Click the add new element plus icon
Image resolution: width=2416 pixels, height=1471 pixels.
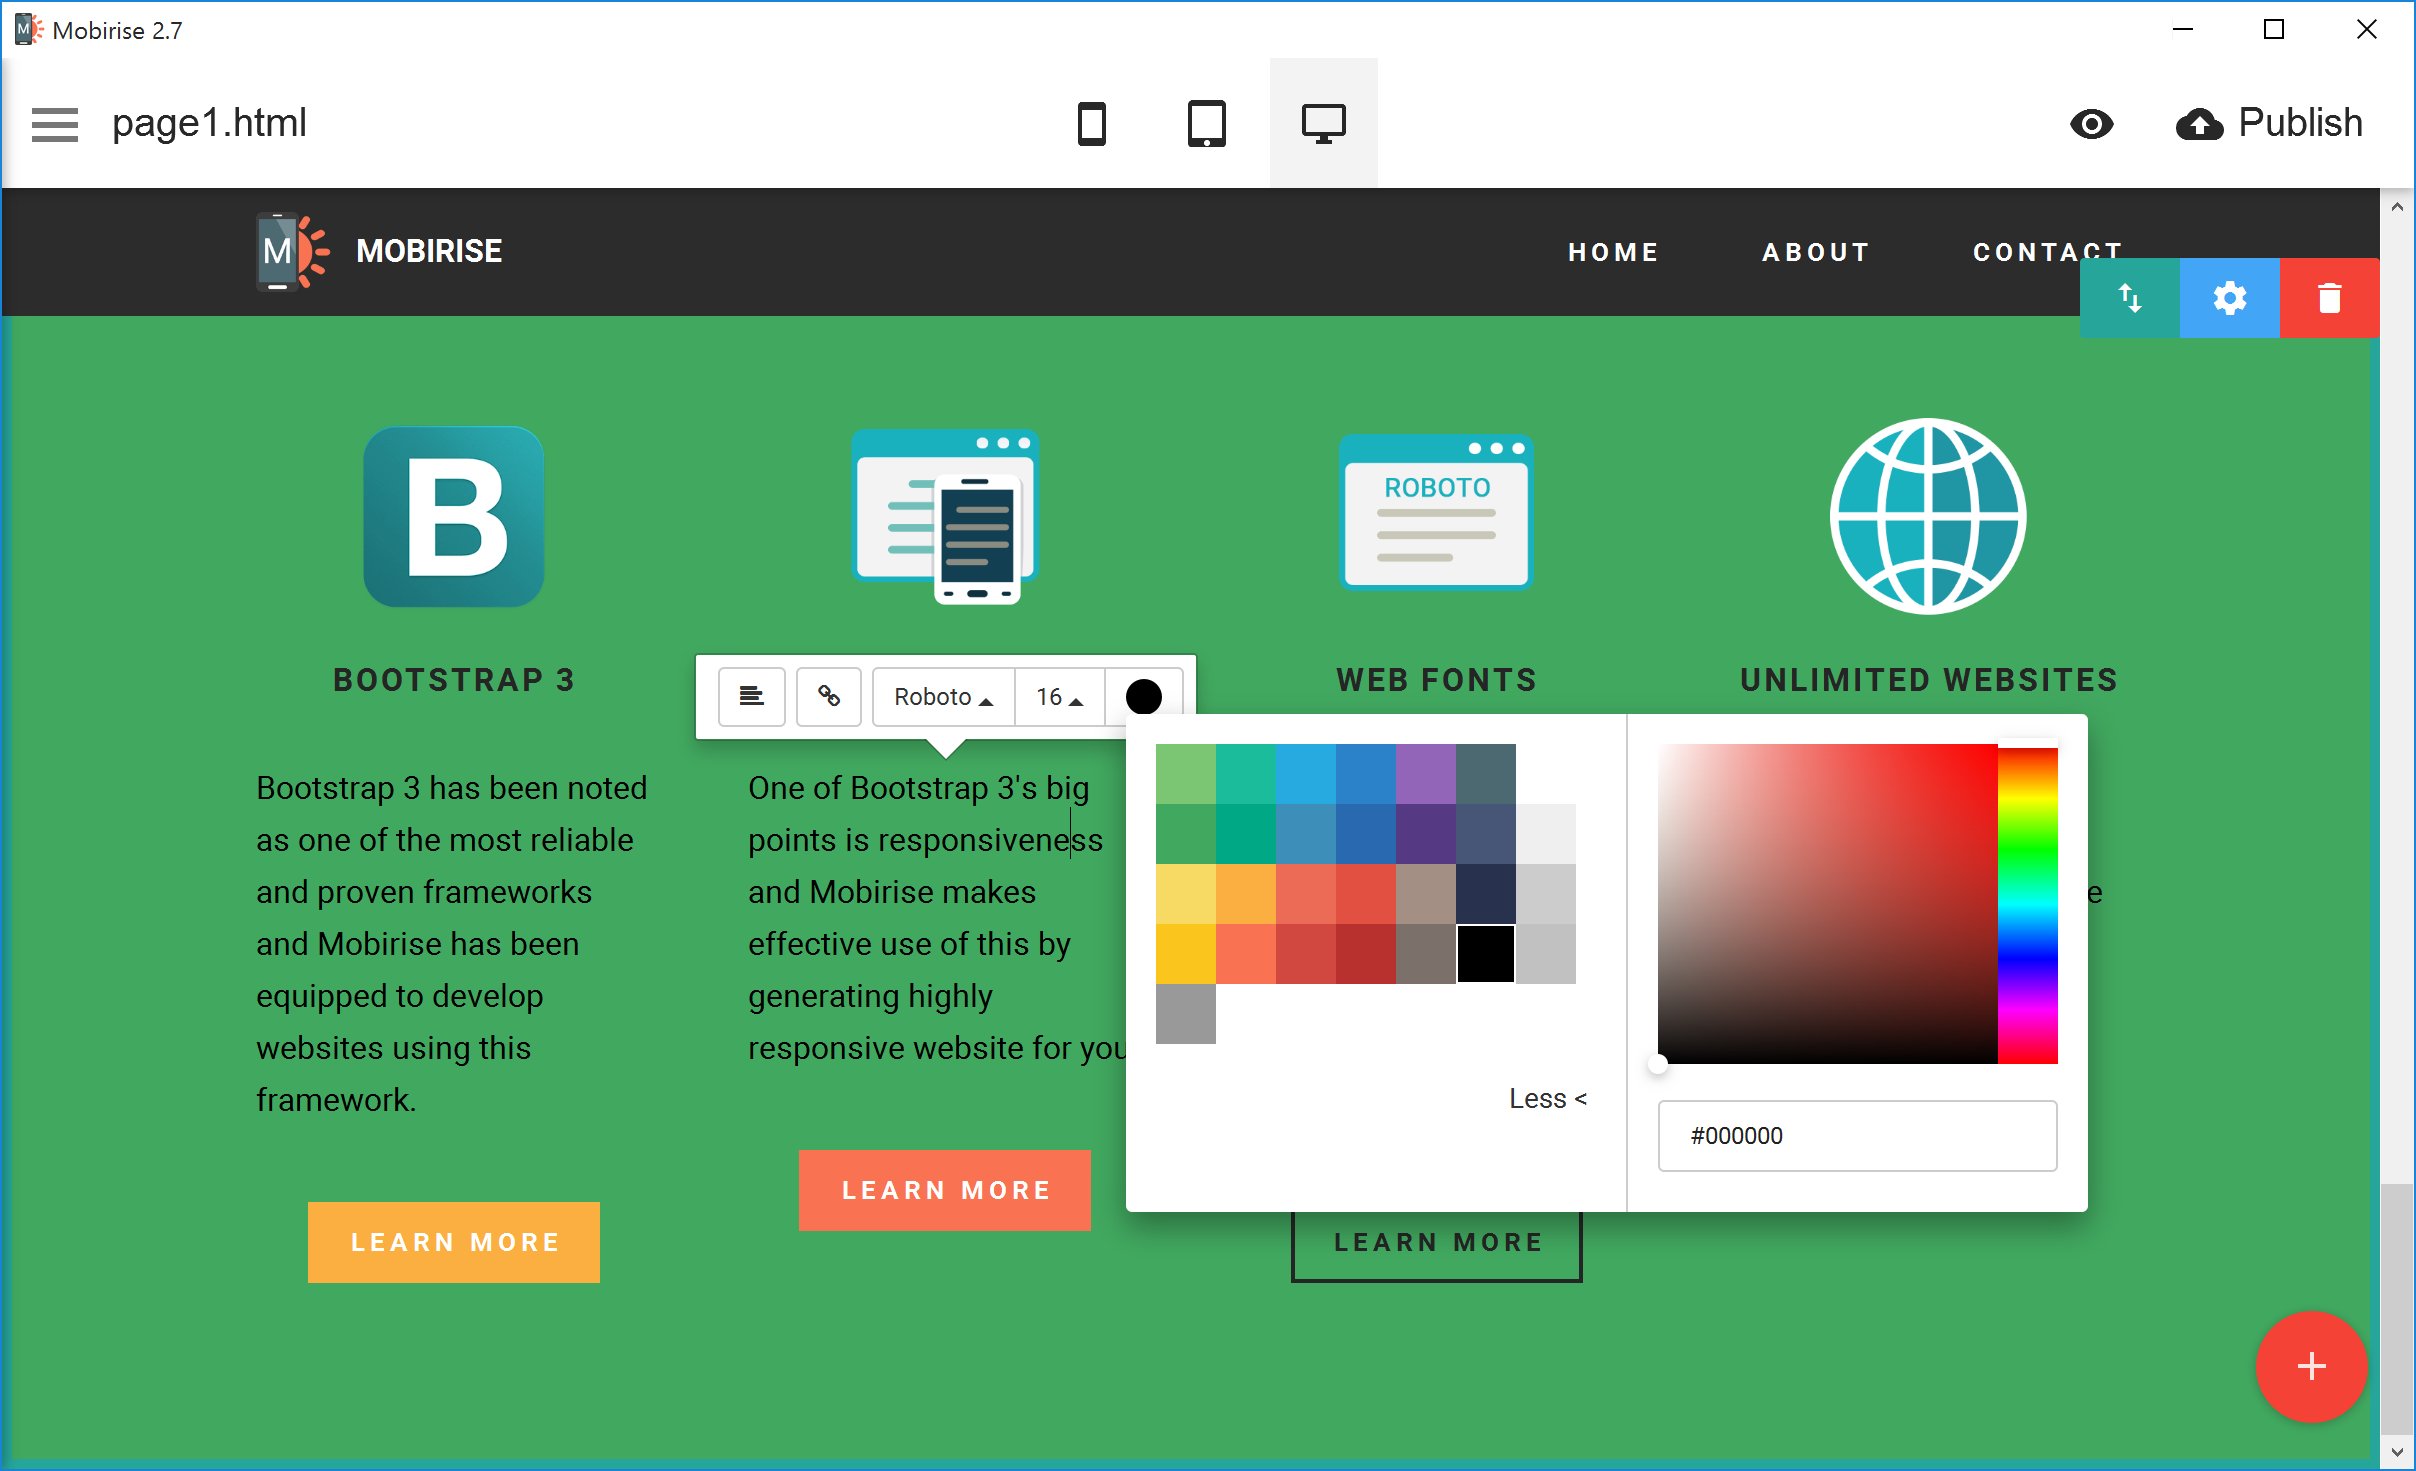[x=2309, y=1366]
